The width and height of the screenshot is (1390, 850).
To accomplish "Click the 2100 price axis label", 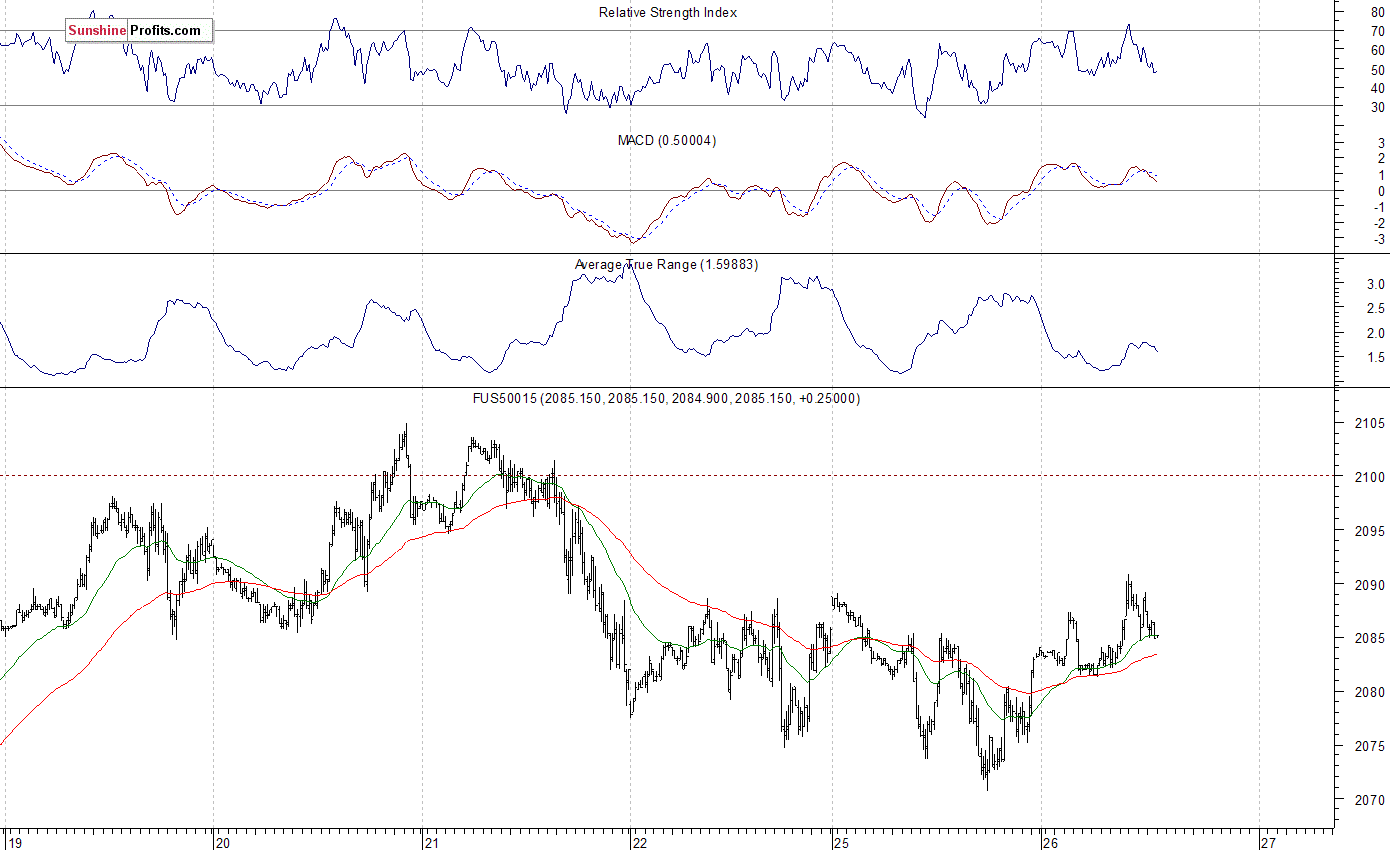I will click(1371, 478).
